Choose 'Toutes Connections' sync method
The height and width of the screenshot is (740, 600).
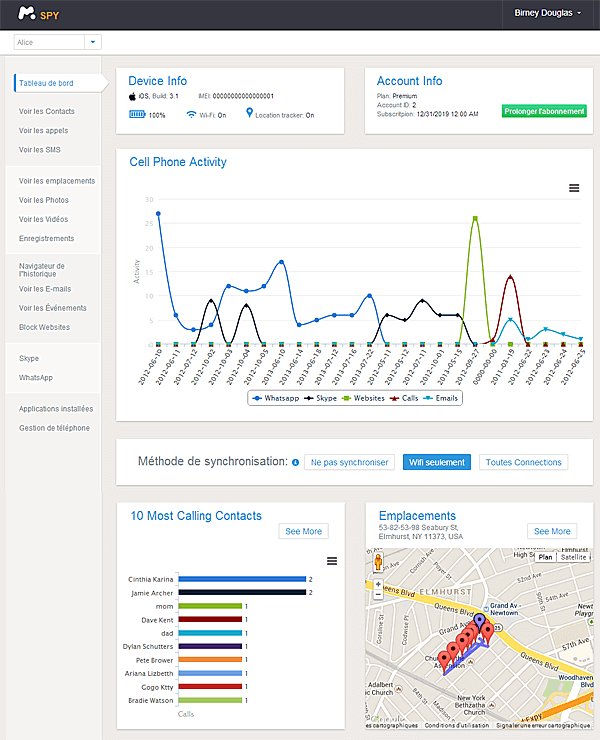click(523, 463)
